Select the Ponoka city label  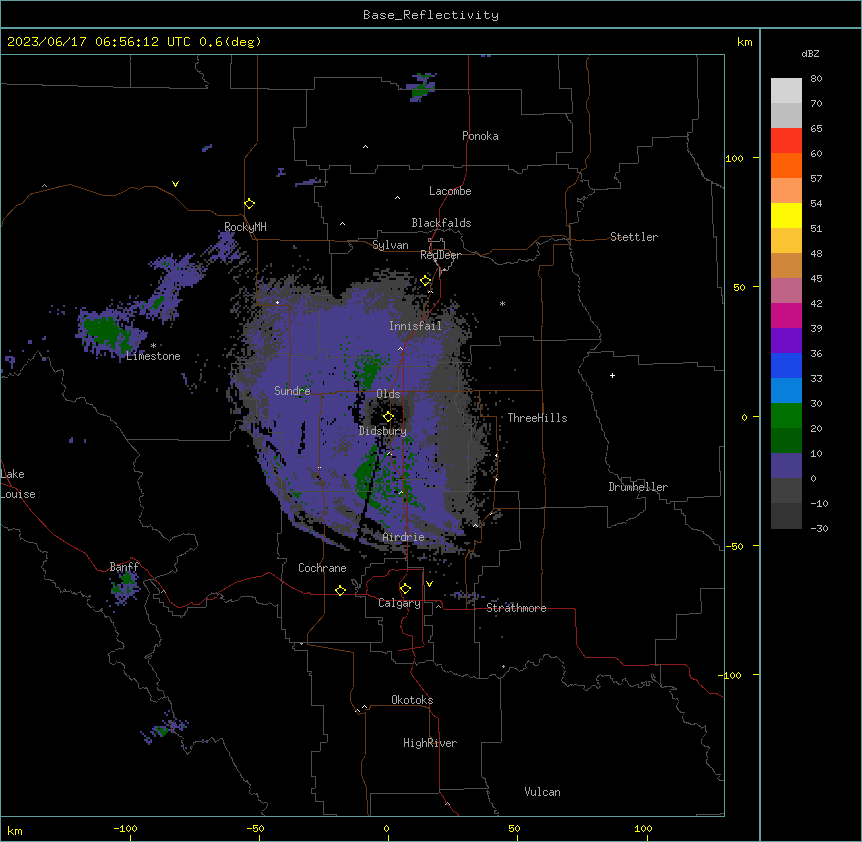(480, 136)
